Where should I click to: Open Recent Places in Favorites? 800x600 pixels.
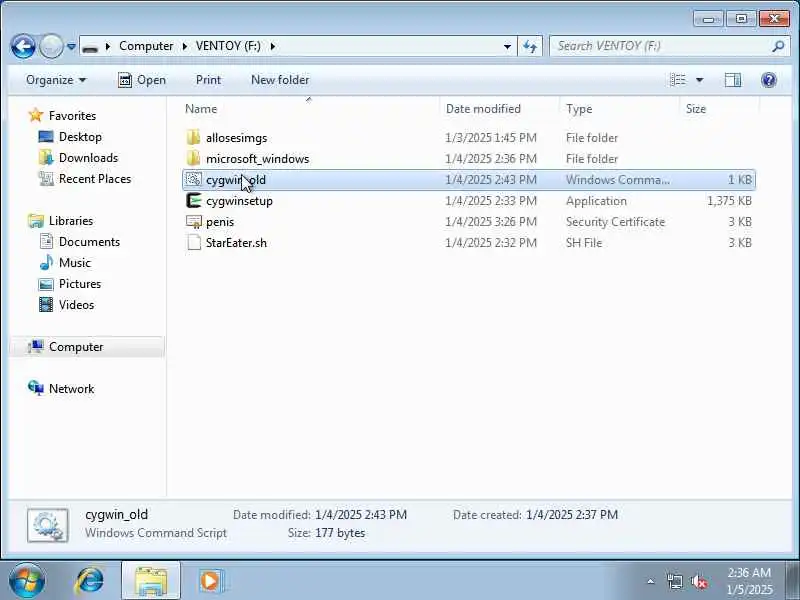(95, 179)
